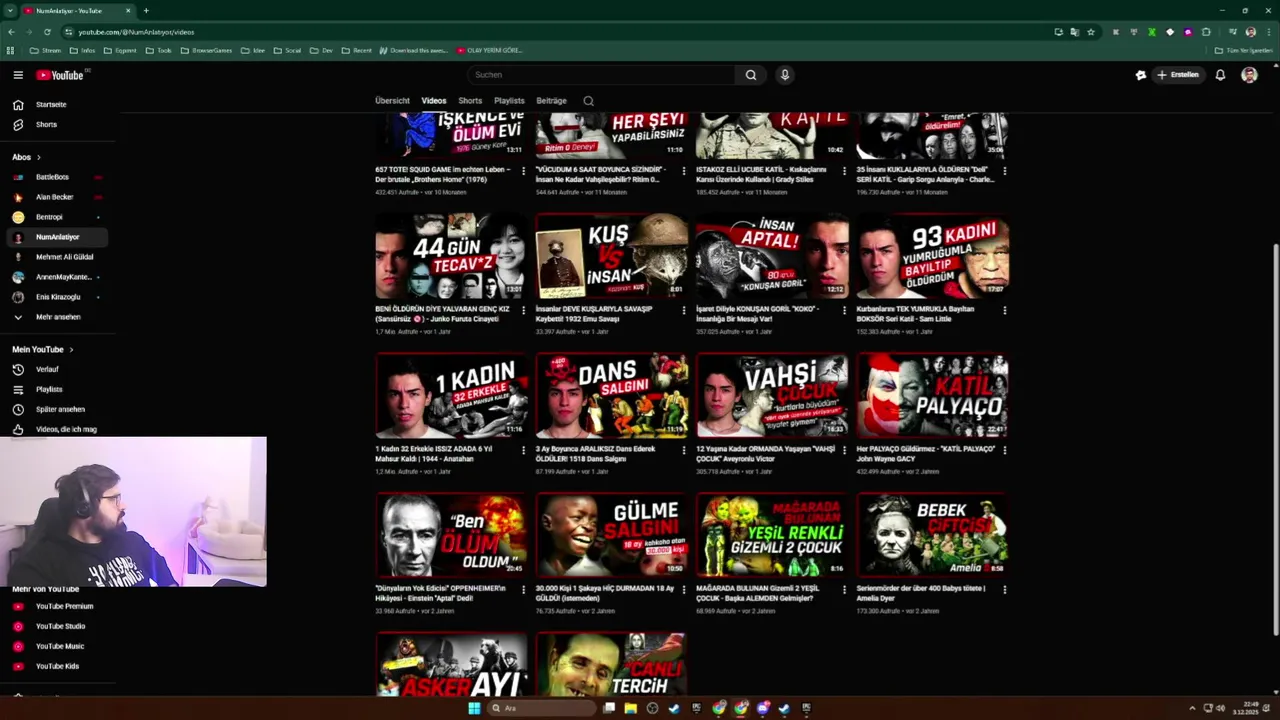This screenshot has height=720, width=1280.
Task: Open options menu for Amelia Dyer video
Action: 1005,589
